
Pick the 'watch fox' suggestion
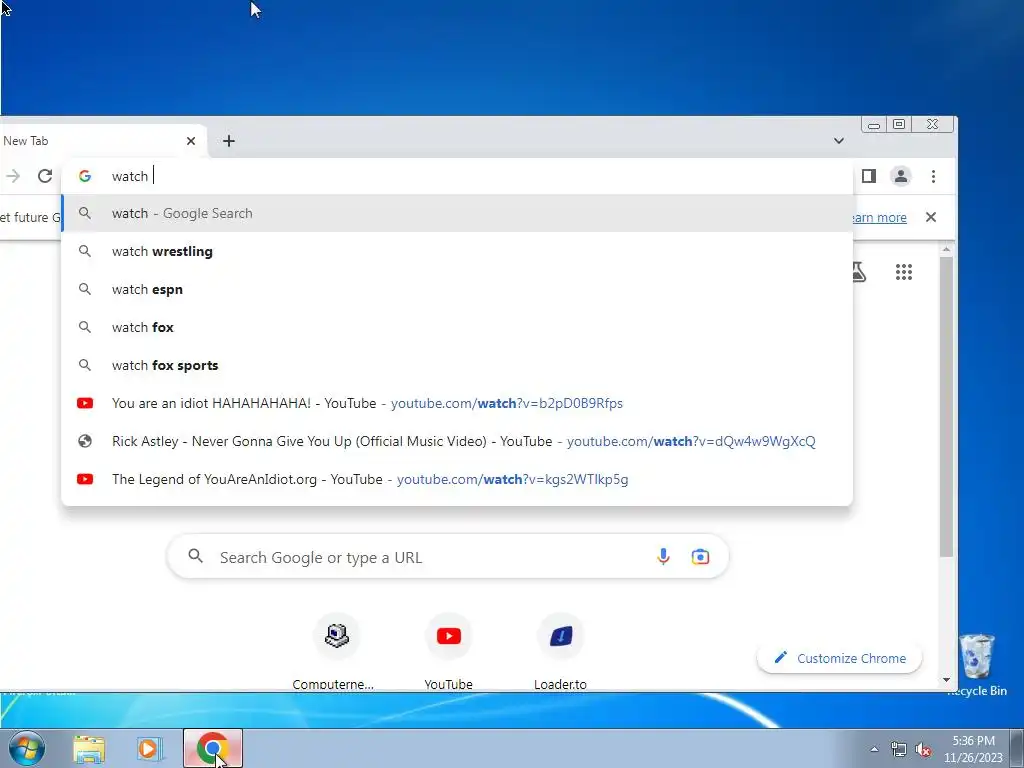click(457, 327)
